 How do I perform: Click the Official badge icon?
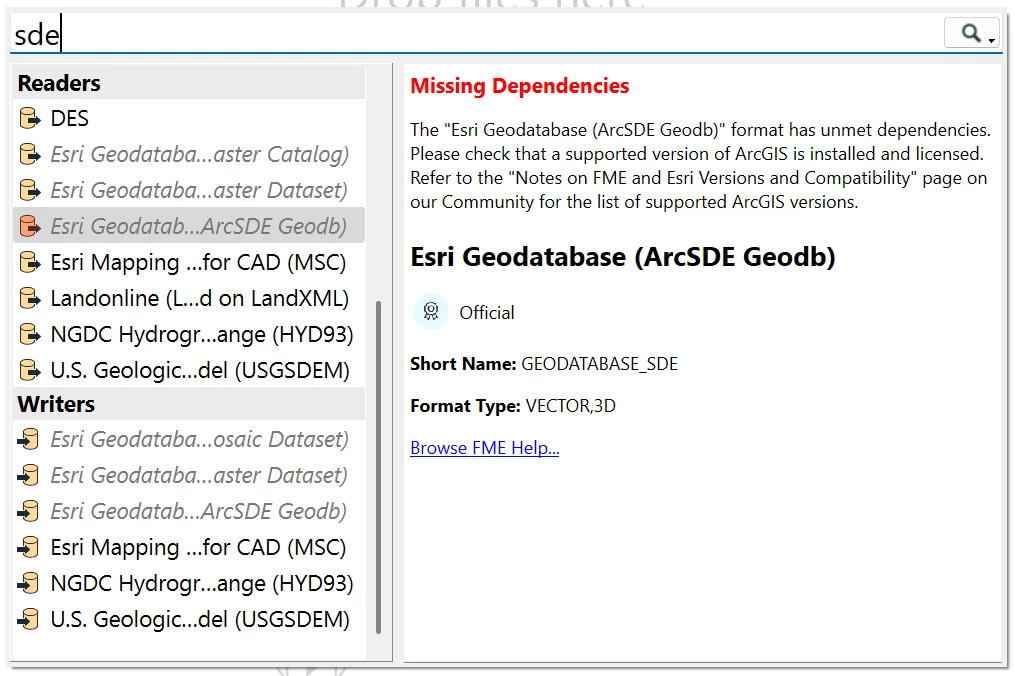pyautogui.click(x=430, y=312)
